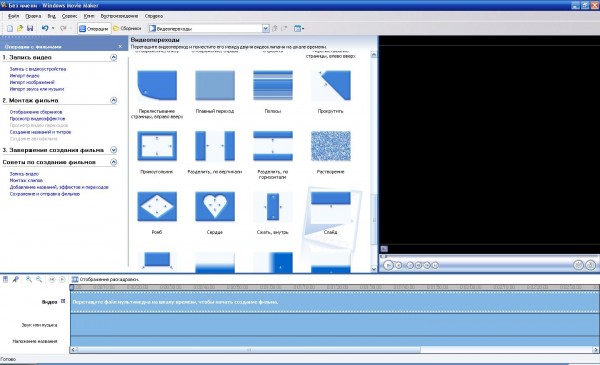Viewport: 600px width, 365px height.
Task: Select the page-curl Перелистывание страницы transition thumbnail
Action: [x=157, y=85]
